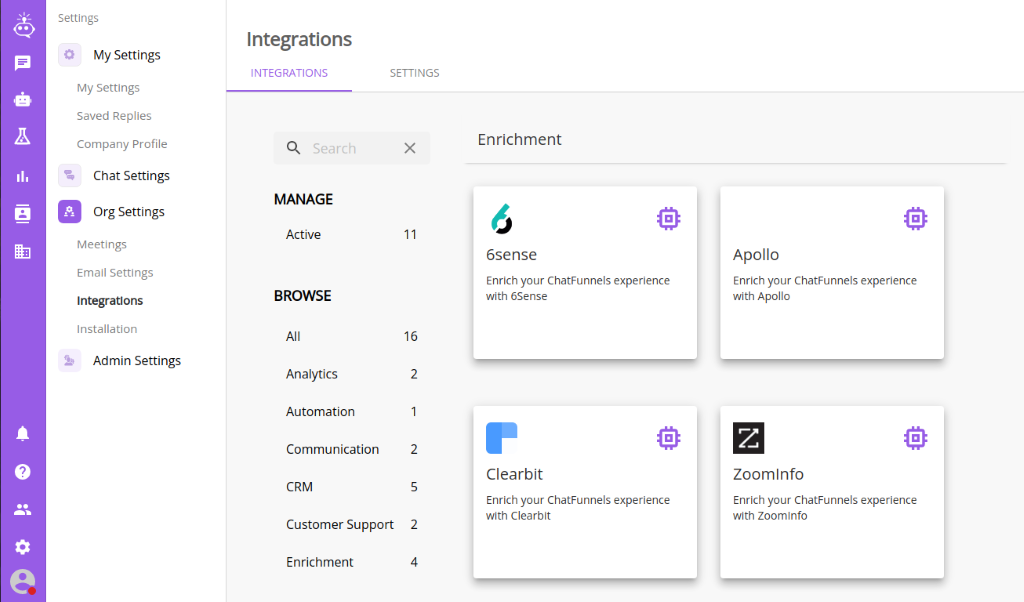Open the Clearbit integration card title
This screenshot has height=602, width=1024.
click(514, 474)
